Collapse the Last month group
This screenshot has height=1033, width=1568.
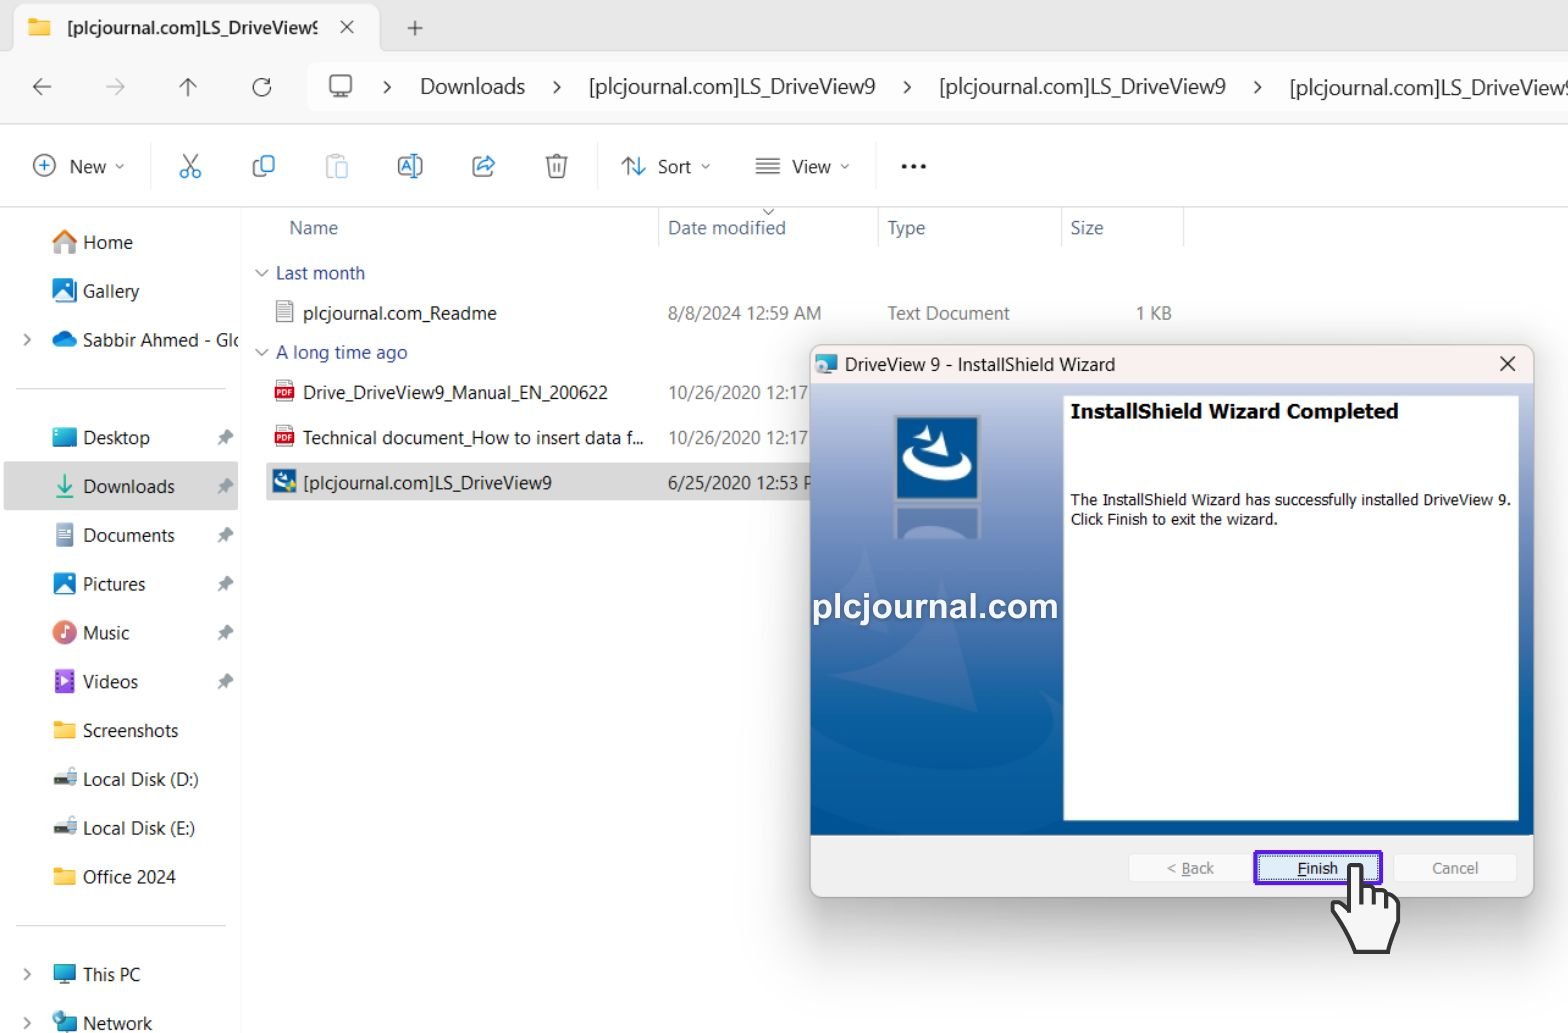tap(262, 273)
